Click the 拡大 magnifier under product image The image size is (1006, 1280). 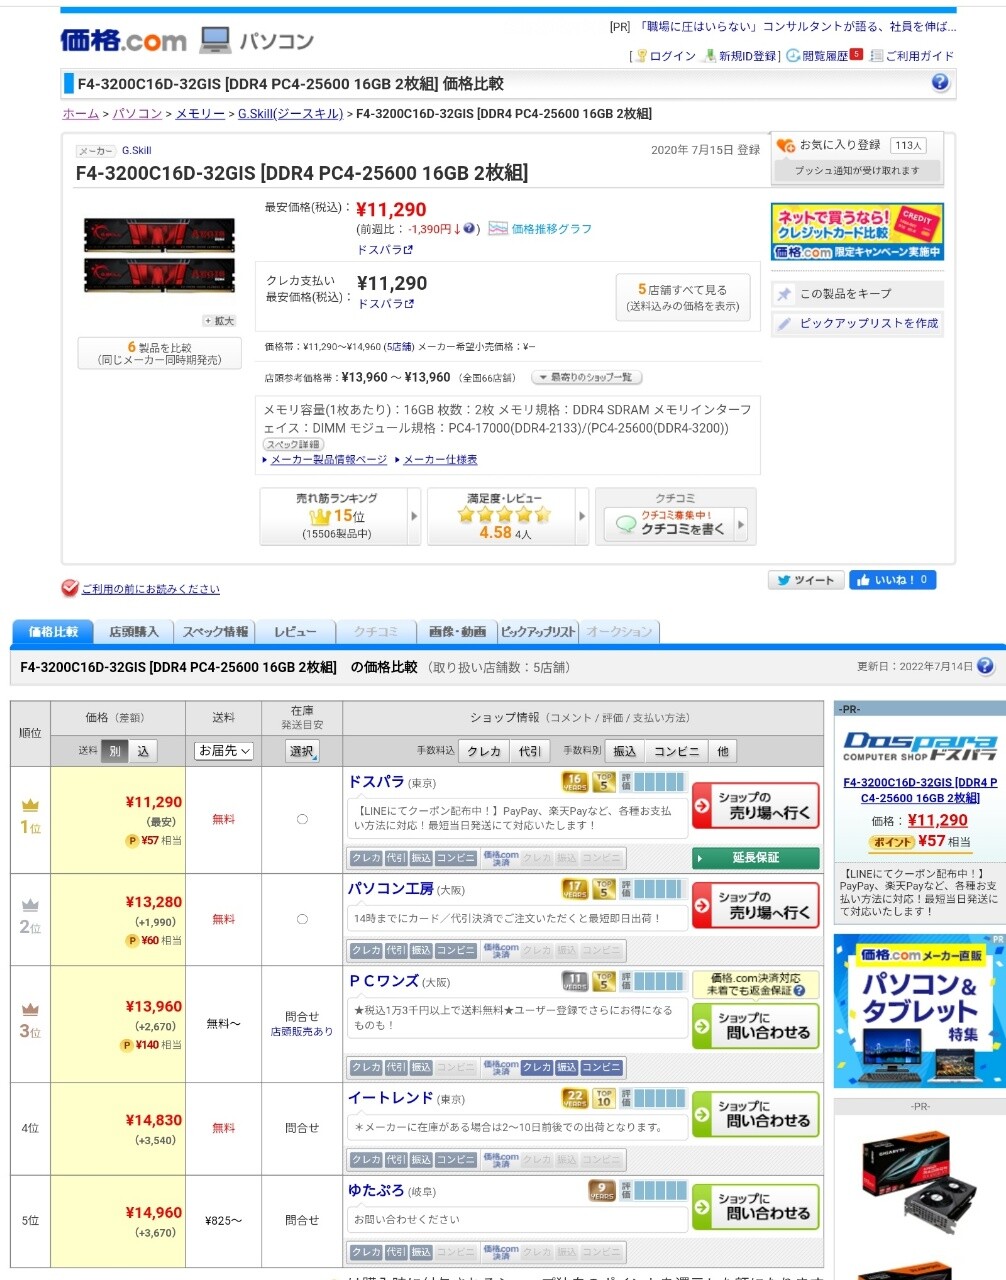pos(219,321)
